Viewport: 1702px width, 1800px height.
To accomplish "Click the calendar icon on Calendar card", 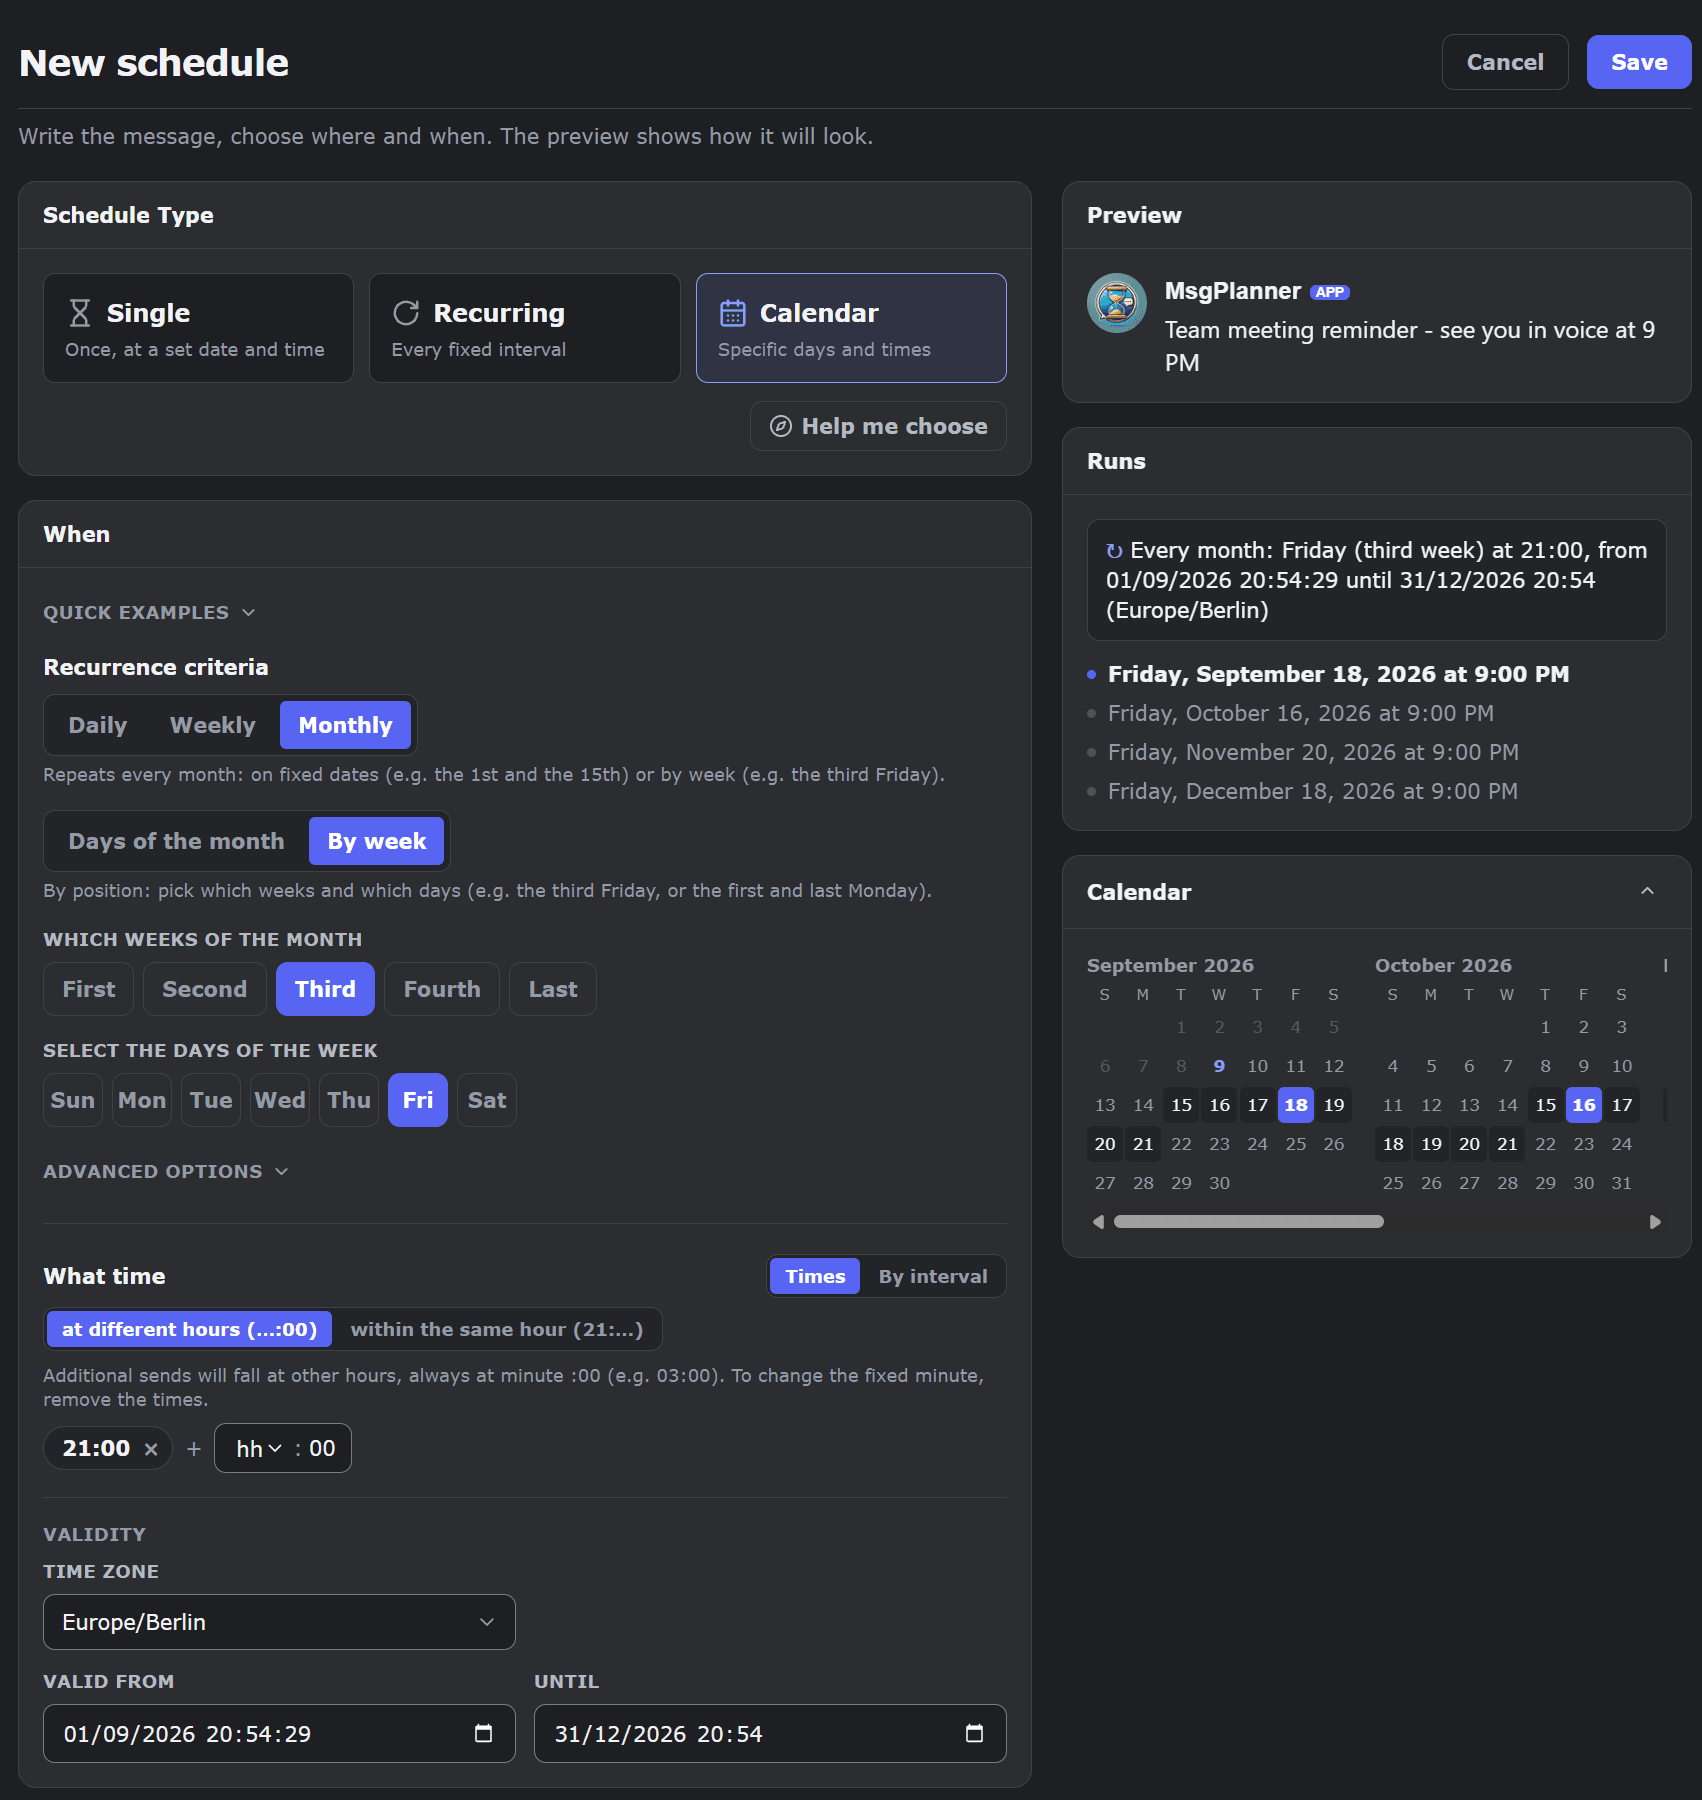I will (733, 313).
